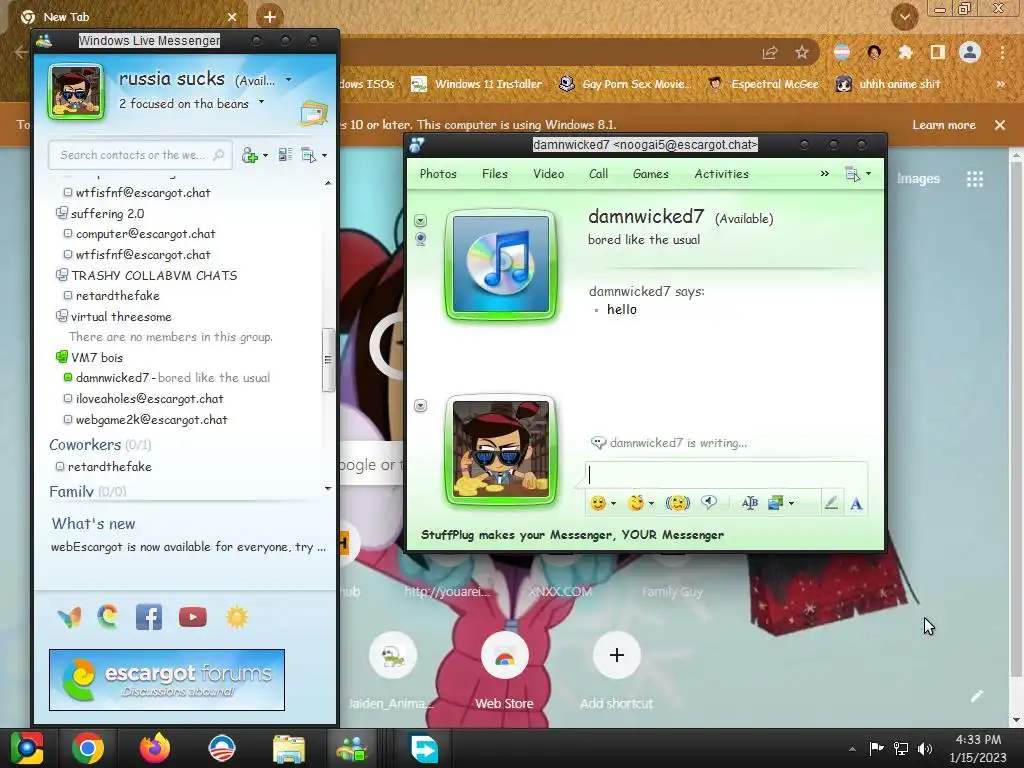1024x768 pixels.
Task: Collapse the TRASHY COLLABVM CHATS group
Action: pyautogui.click(x=62, y=275)
